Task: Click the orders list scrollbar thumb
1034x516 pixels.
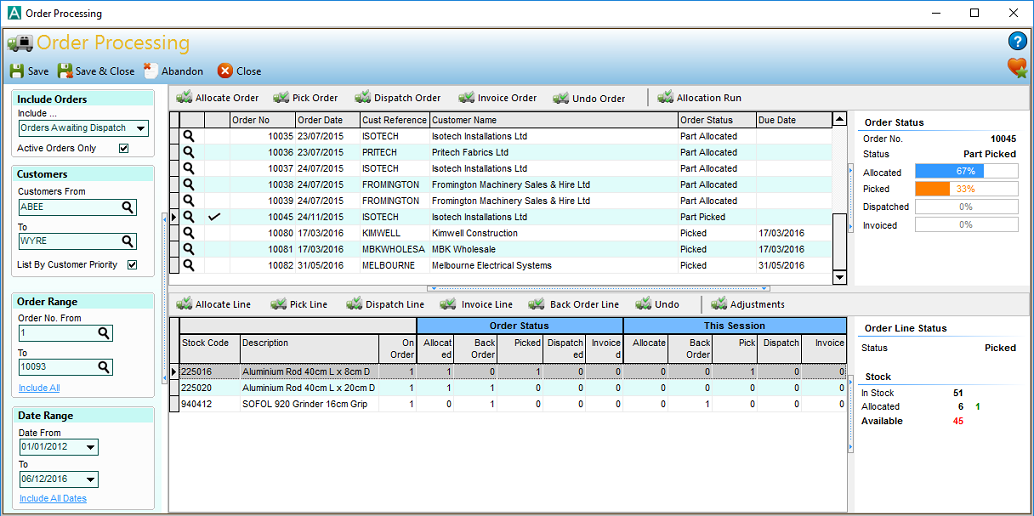Action: [x=839, y=242]
